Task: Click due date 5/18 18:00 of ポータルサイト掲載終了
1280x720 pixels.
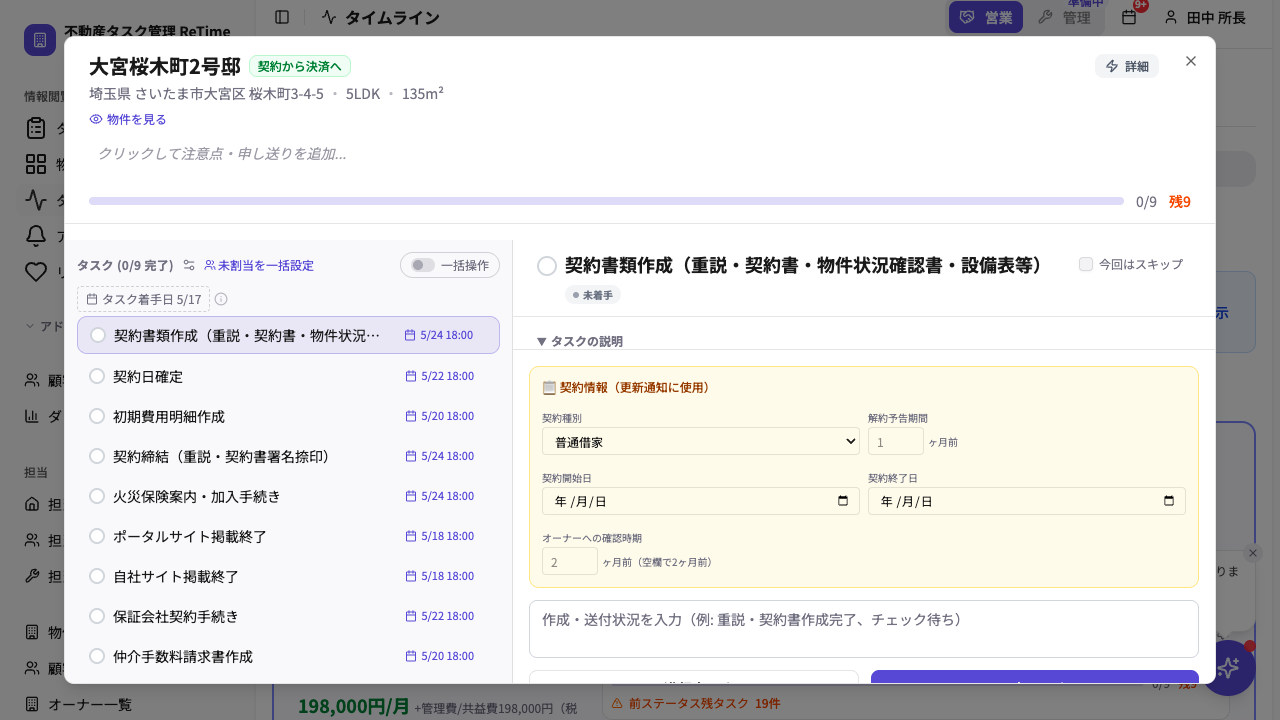Action: (x=440, y=536)
